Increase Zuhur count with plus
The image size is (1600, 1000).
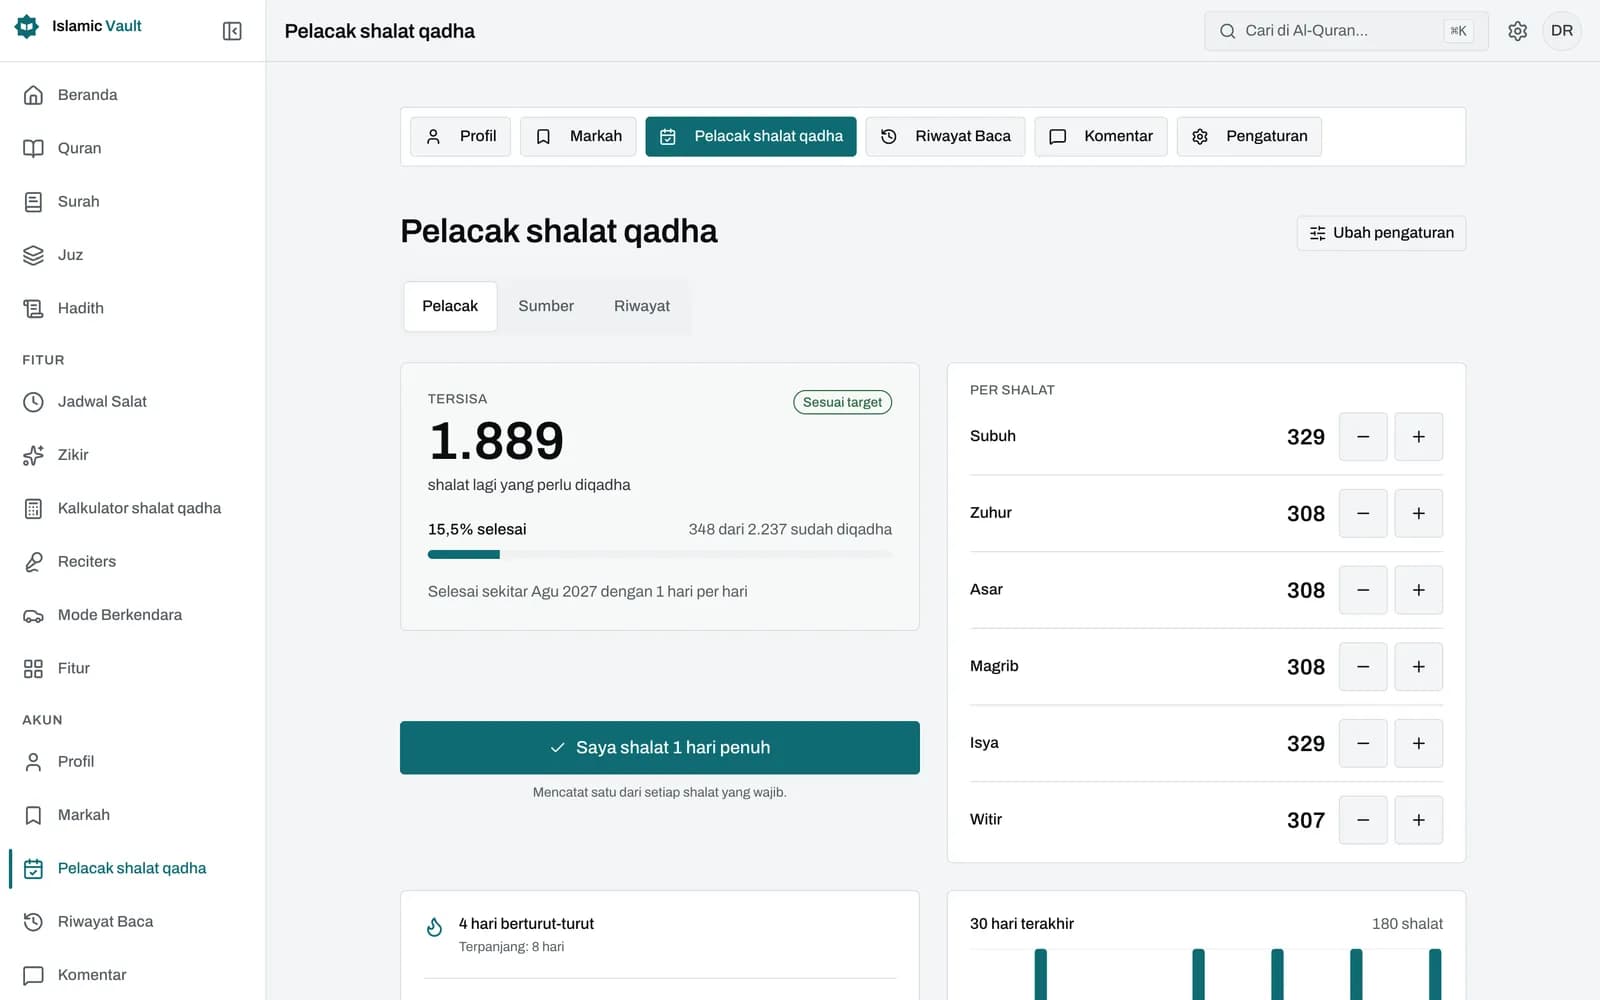[x=1418, y=513]
